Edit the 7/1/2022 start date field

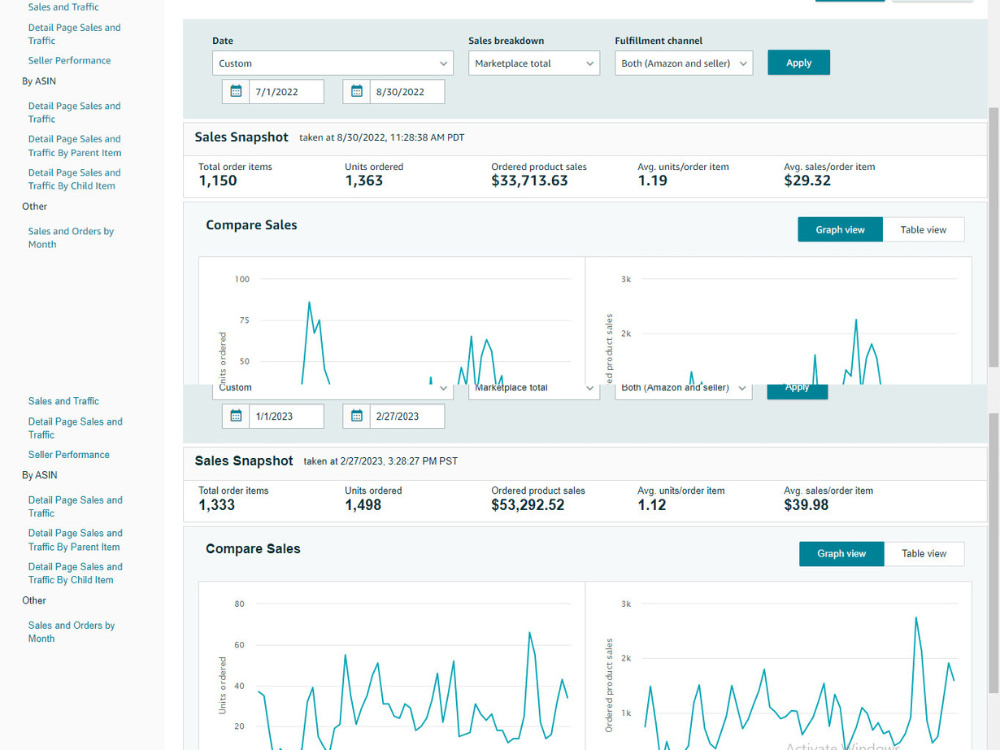click(286, 91)
